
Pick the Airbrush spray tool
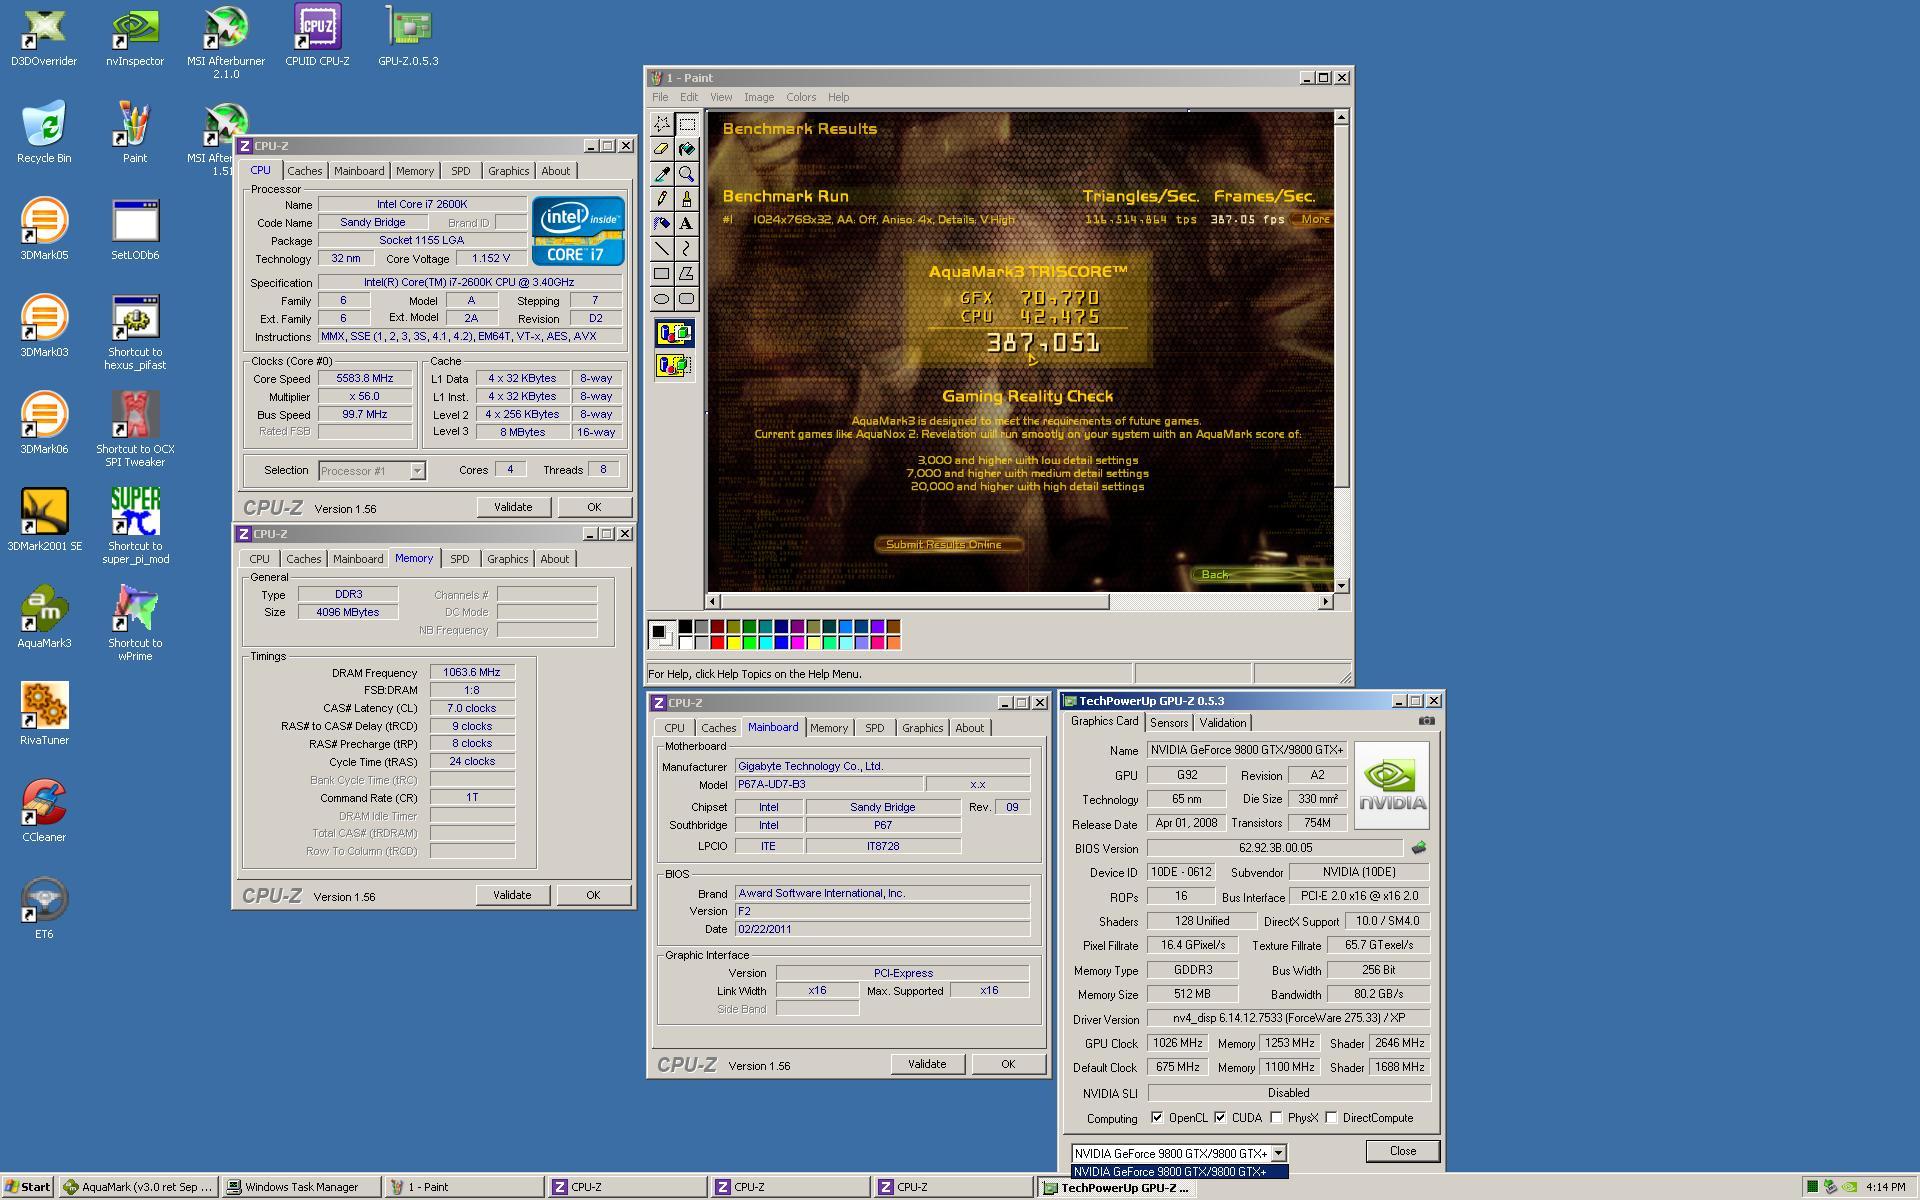(661, 224)
